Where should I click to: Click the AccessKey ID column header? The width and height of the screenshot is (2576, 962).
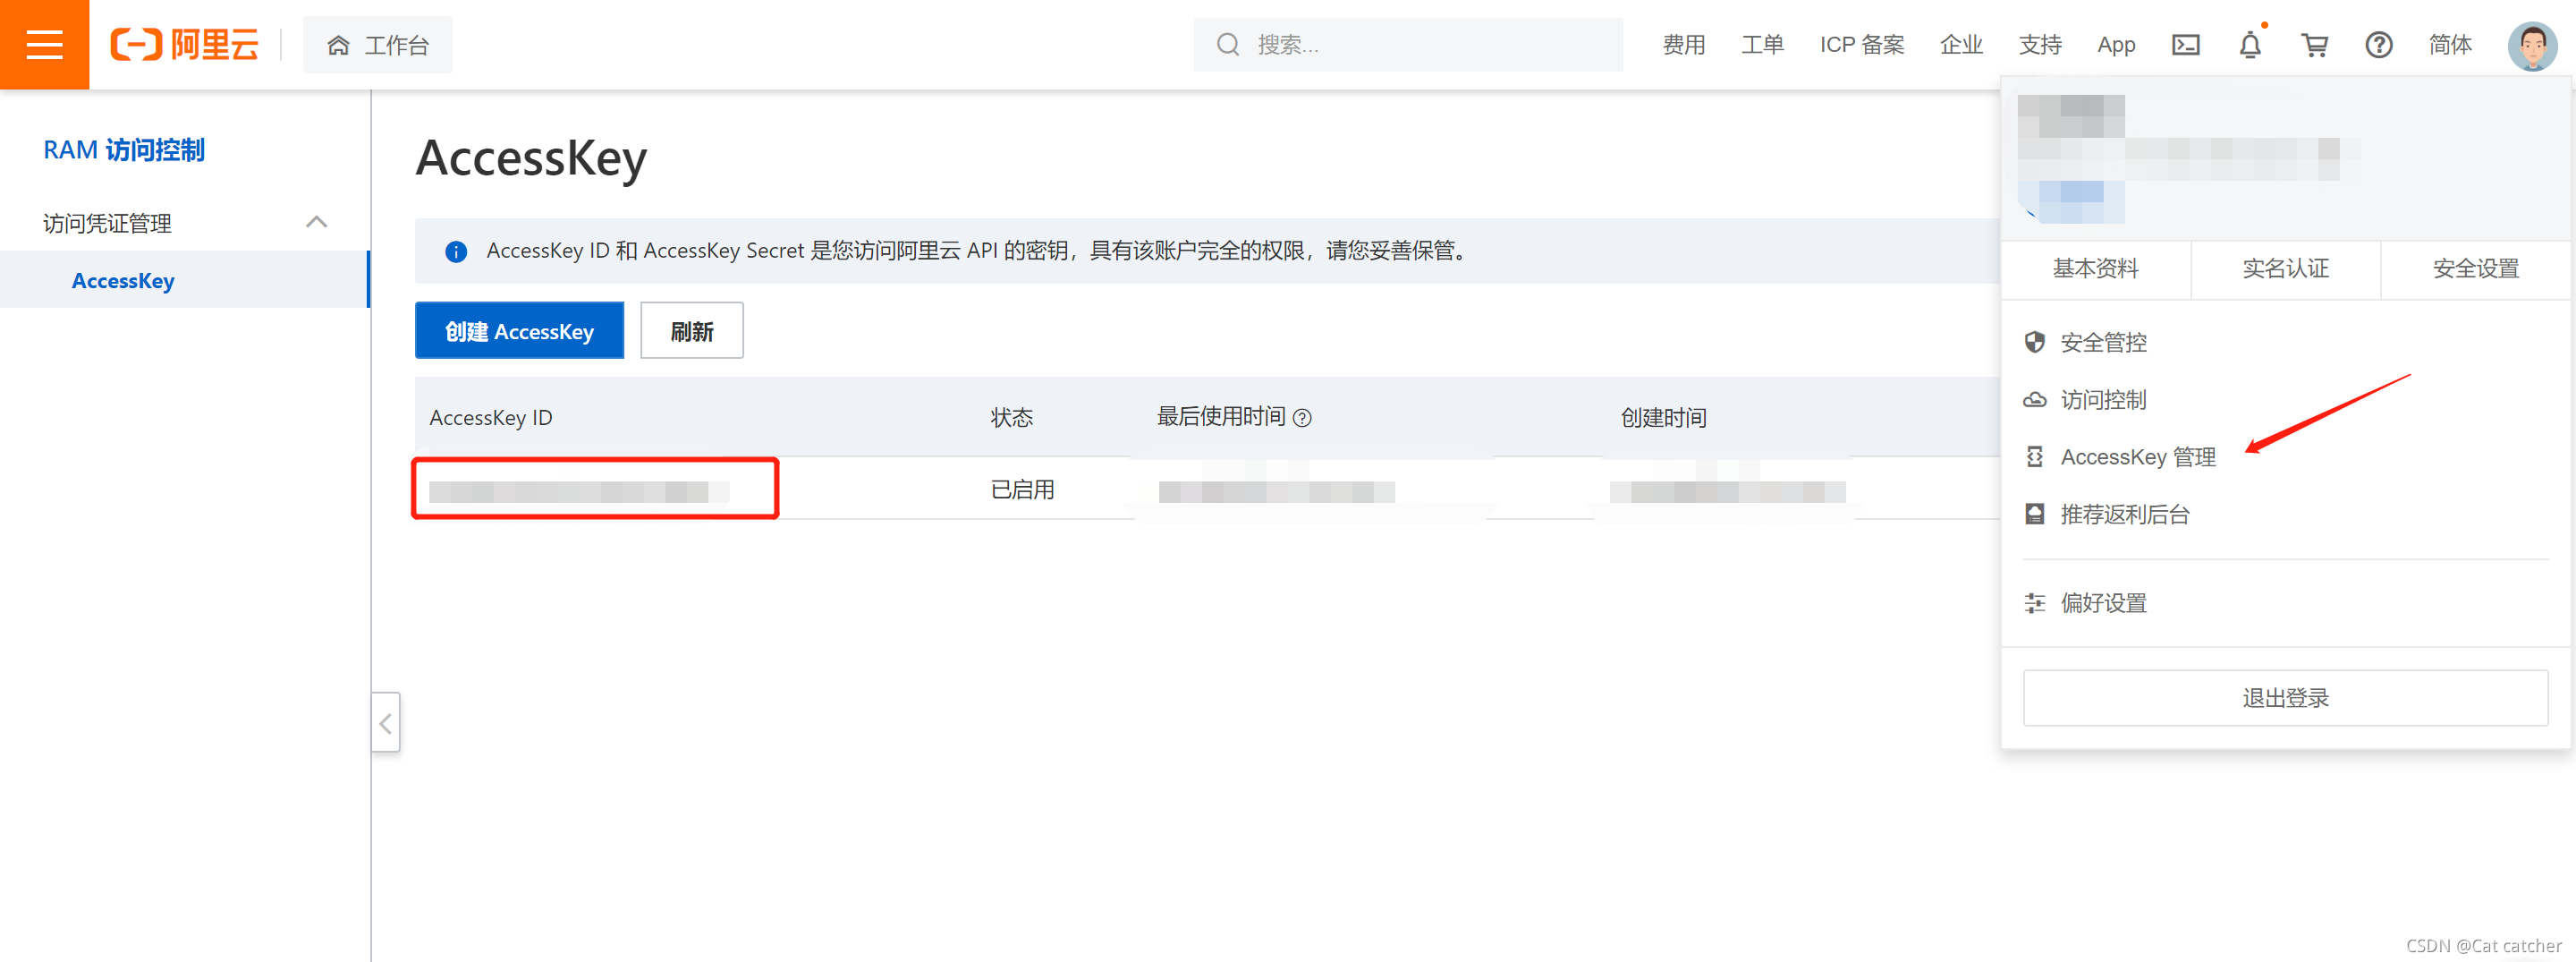click(491, 418)
